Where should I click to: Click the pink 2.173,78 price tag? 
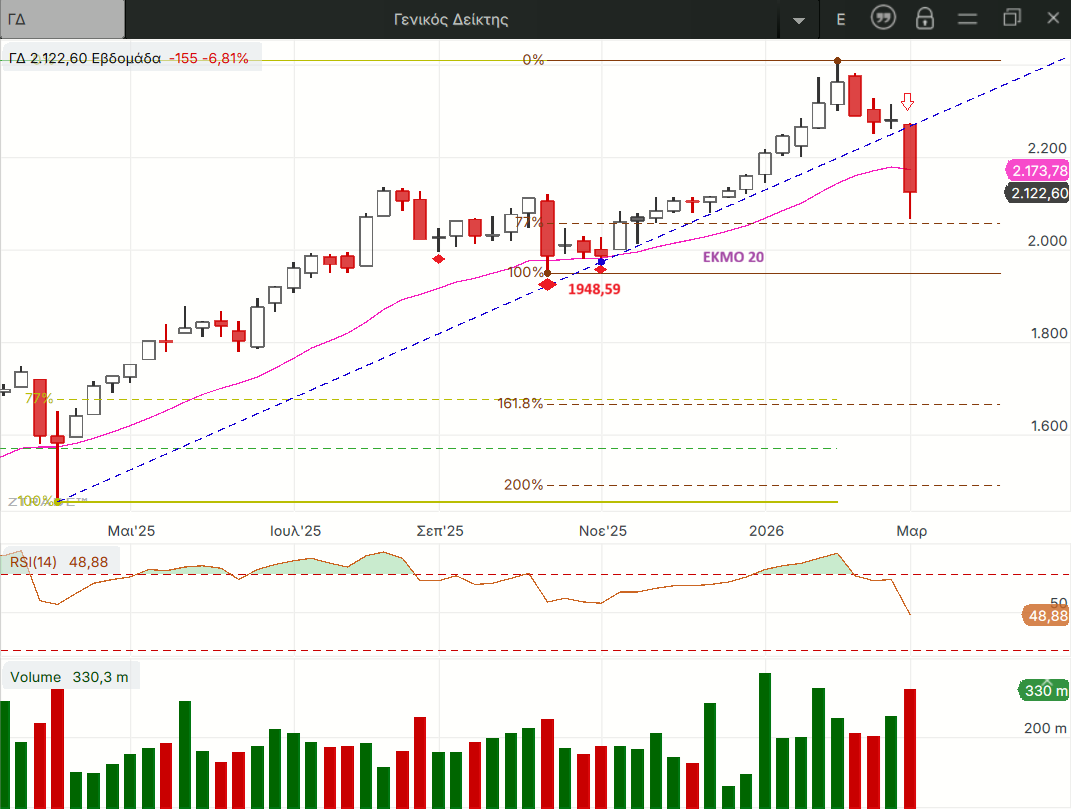pyautogui.click(x=1037, y=171)
